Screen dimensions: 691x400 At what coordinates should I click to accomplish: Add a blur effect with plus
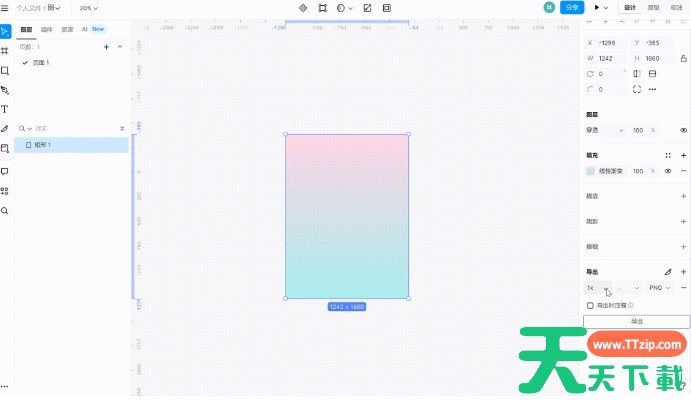[684, 247]
